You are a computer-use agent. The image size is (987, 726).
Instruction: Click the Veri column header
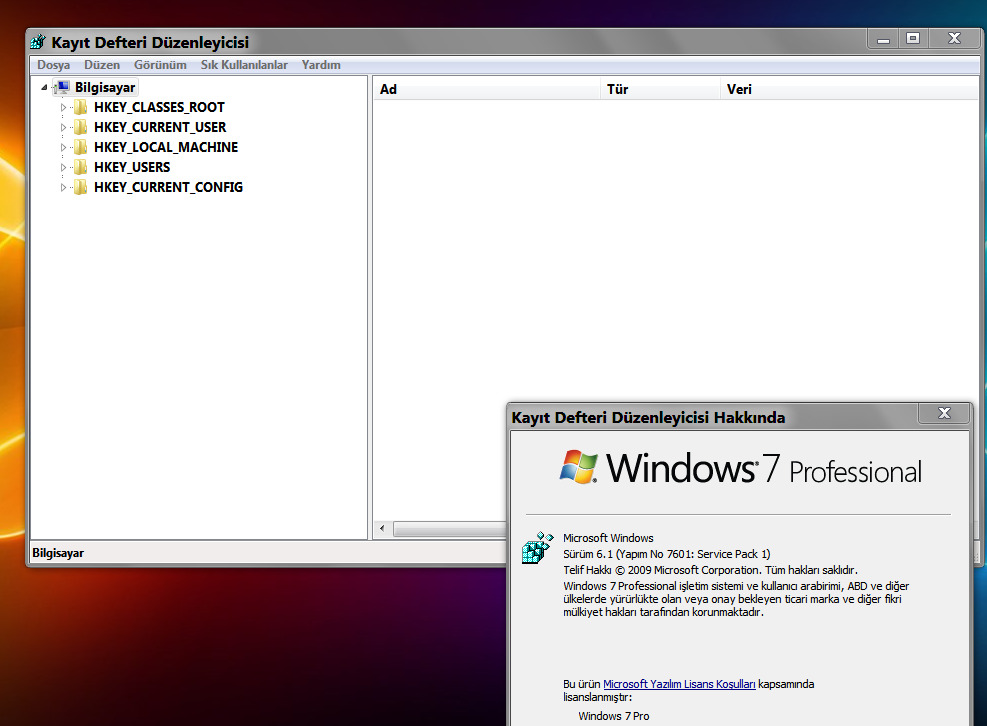coord(849,89)
